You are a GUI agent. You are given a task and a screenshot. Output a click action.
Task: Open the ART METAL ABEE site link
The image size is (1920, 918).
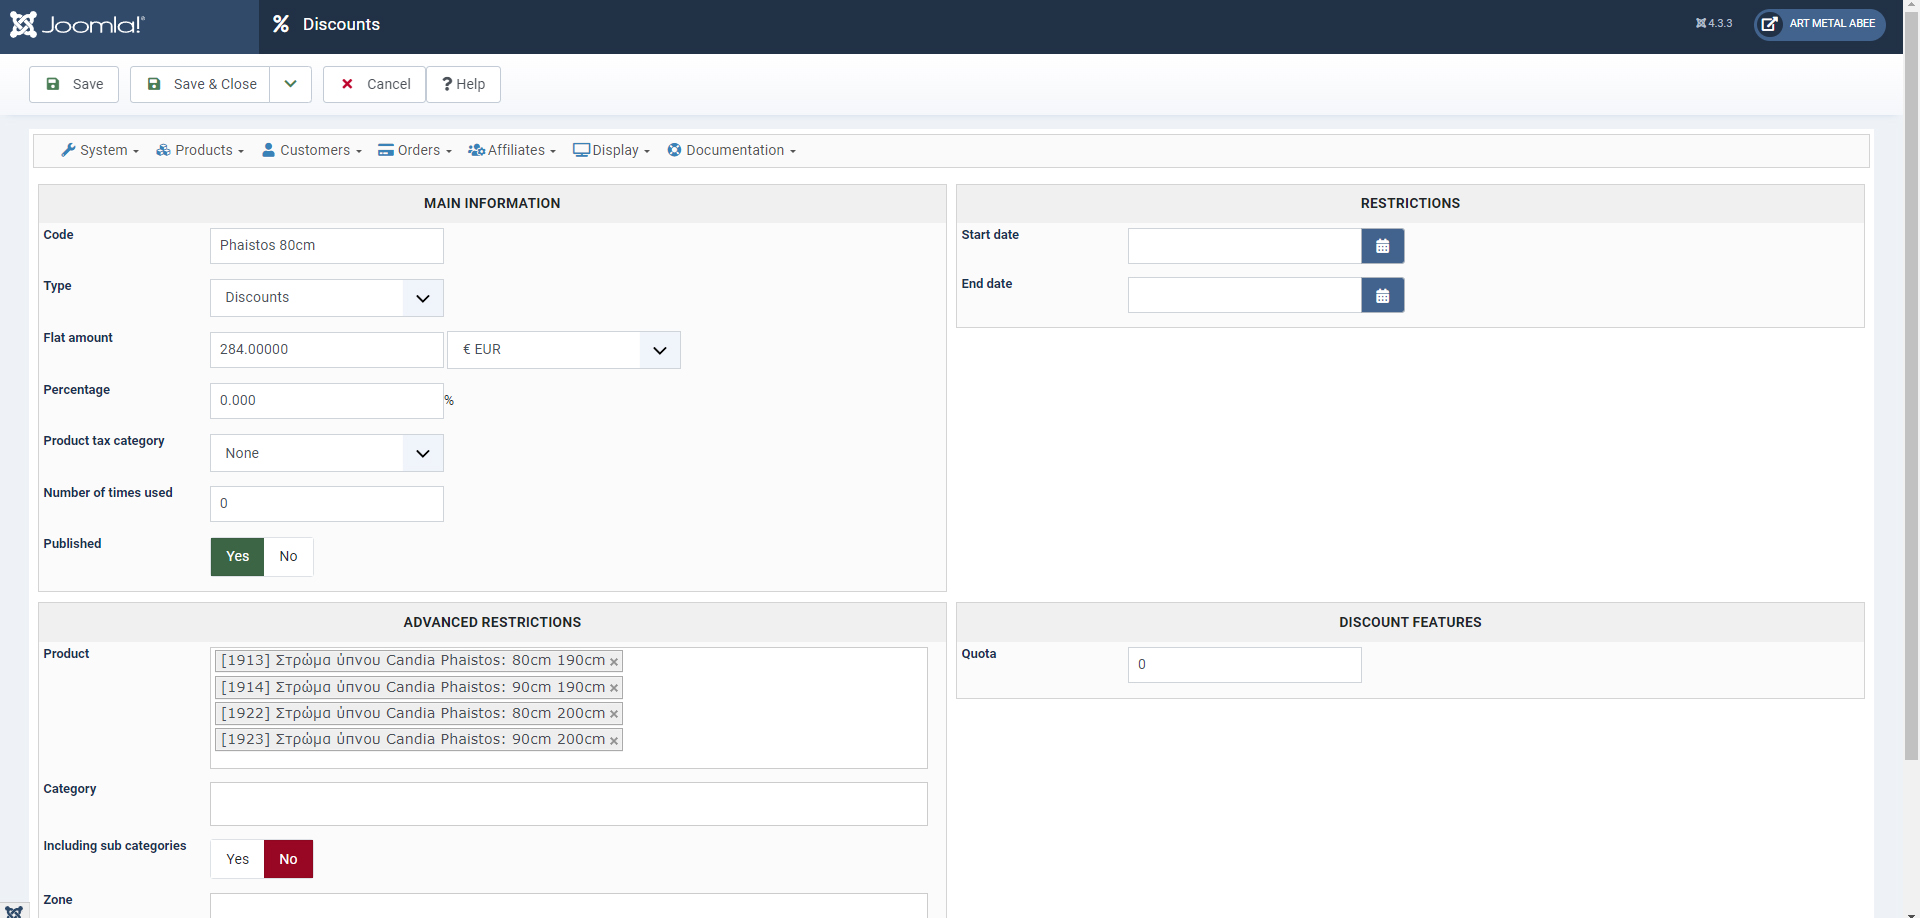pos(1820,24)
